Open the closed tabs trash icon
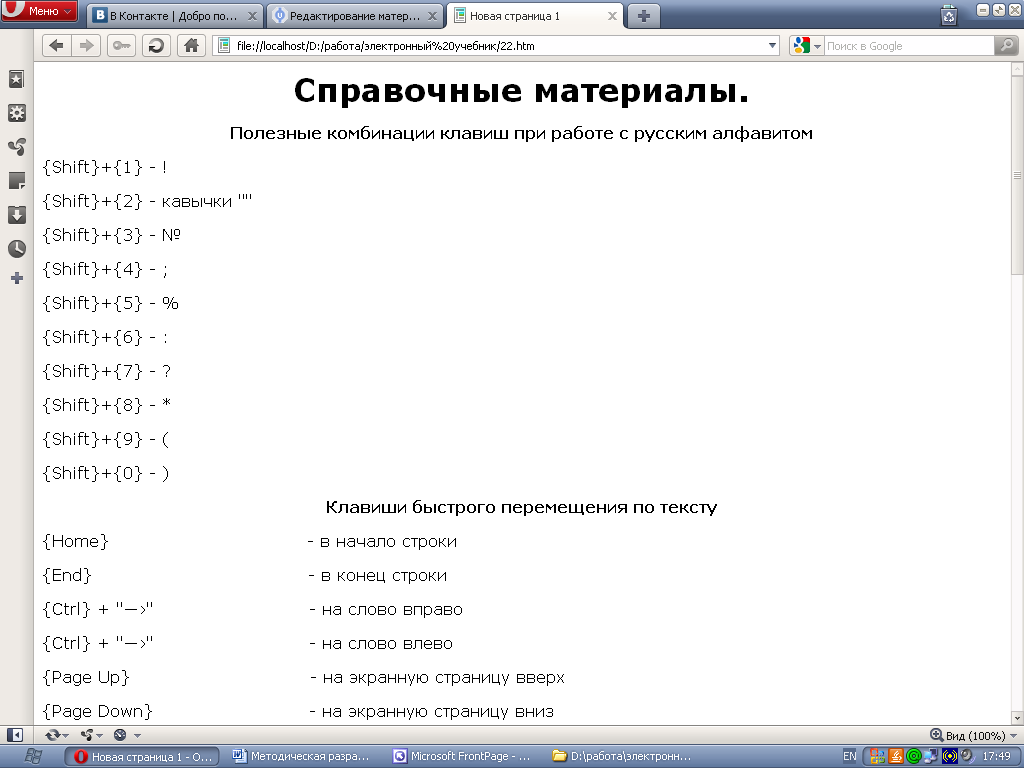 click(x=948, y=15)
